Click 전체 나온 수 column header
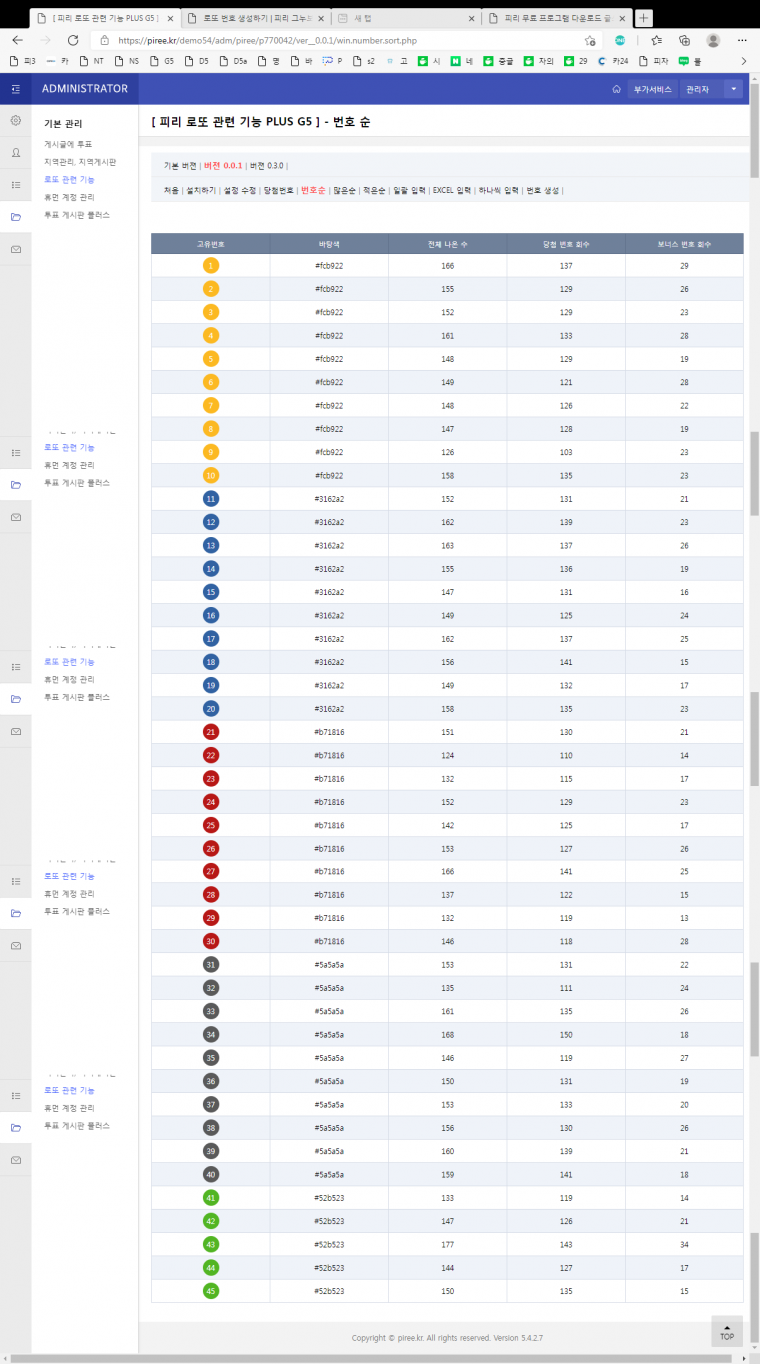Screen dimensions: 760x1364 pos(447,243)
